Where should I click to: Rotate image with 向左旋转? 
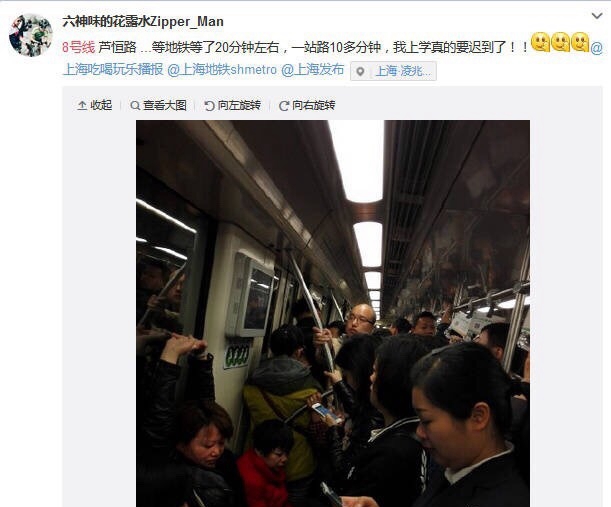[x=233, y=105]
